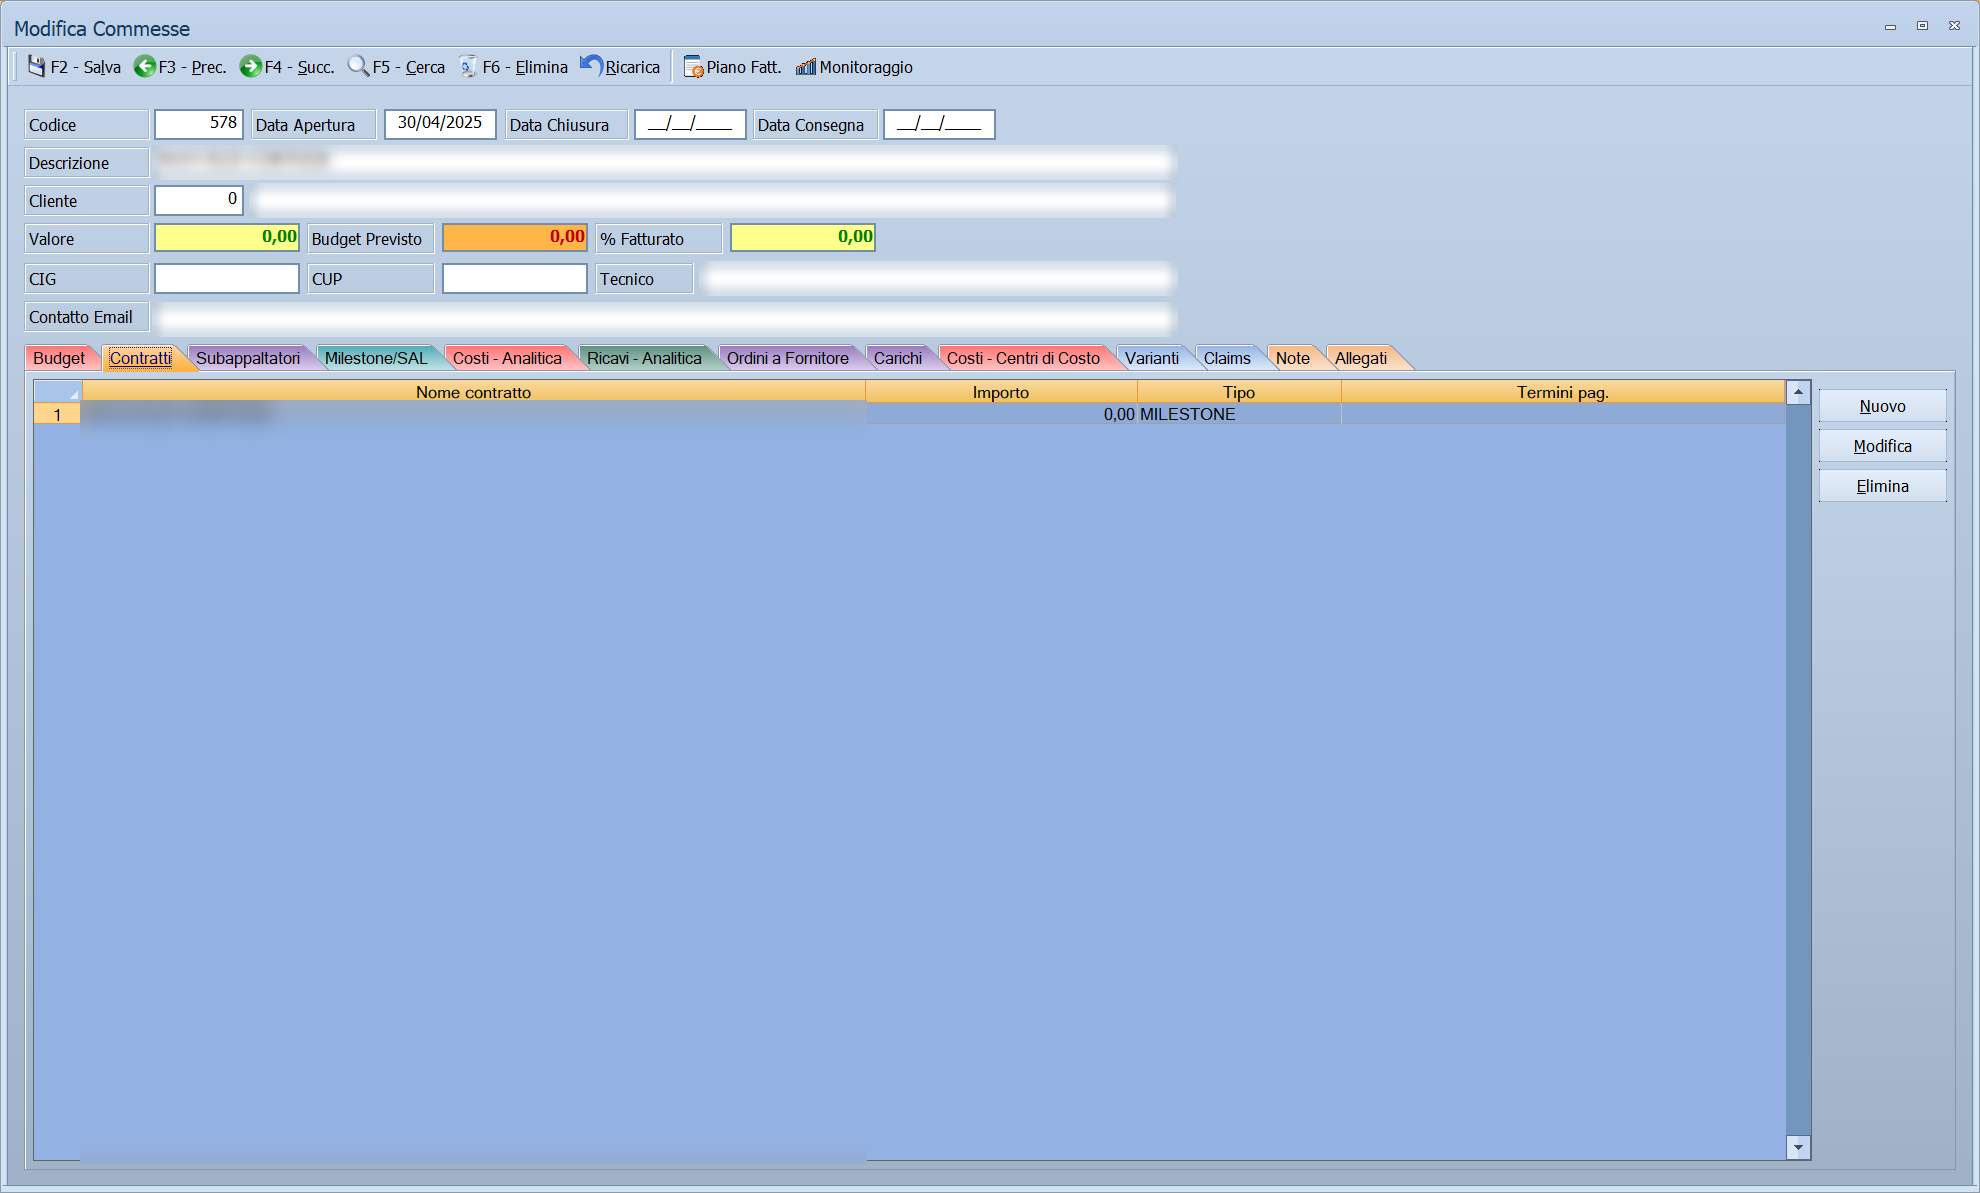
Task: Click the Cliente code field
Action: pos(199,200)
